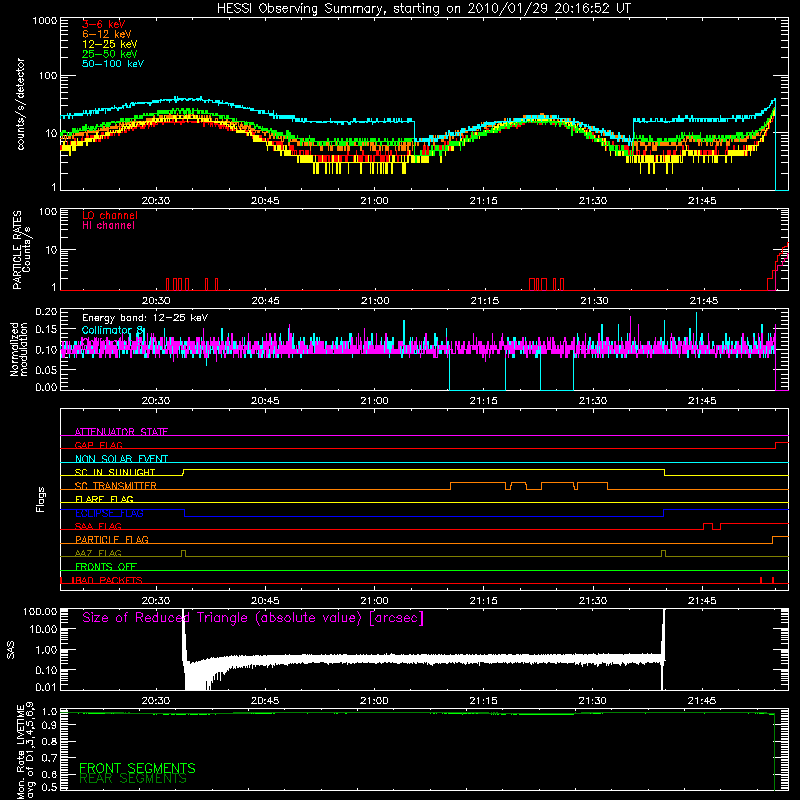Select the 10.00 SAS tick value
This screenshot has width=800, height=800.
[x=43, y=629]
